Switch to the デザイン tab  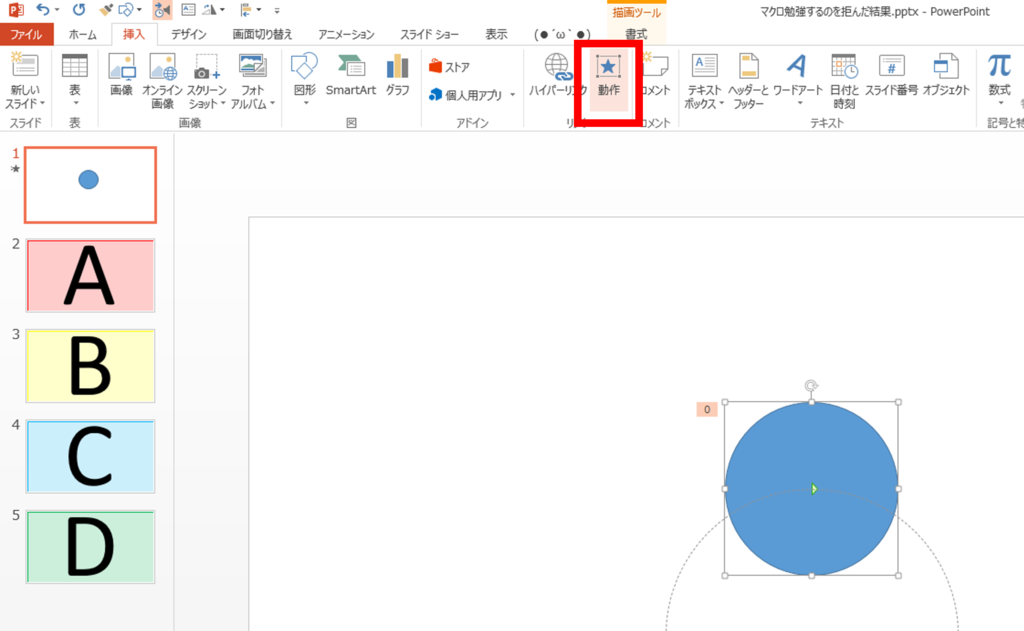click(189, 35)
